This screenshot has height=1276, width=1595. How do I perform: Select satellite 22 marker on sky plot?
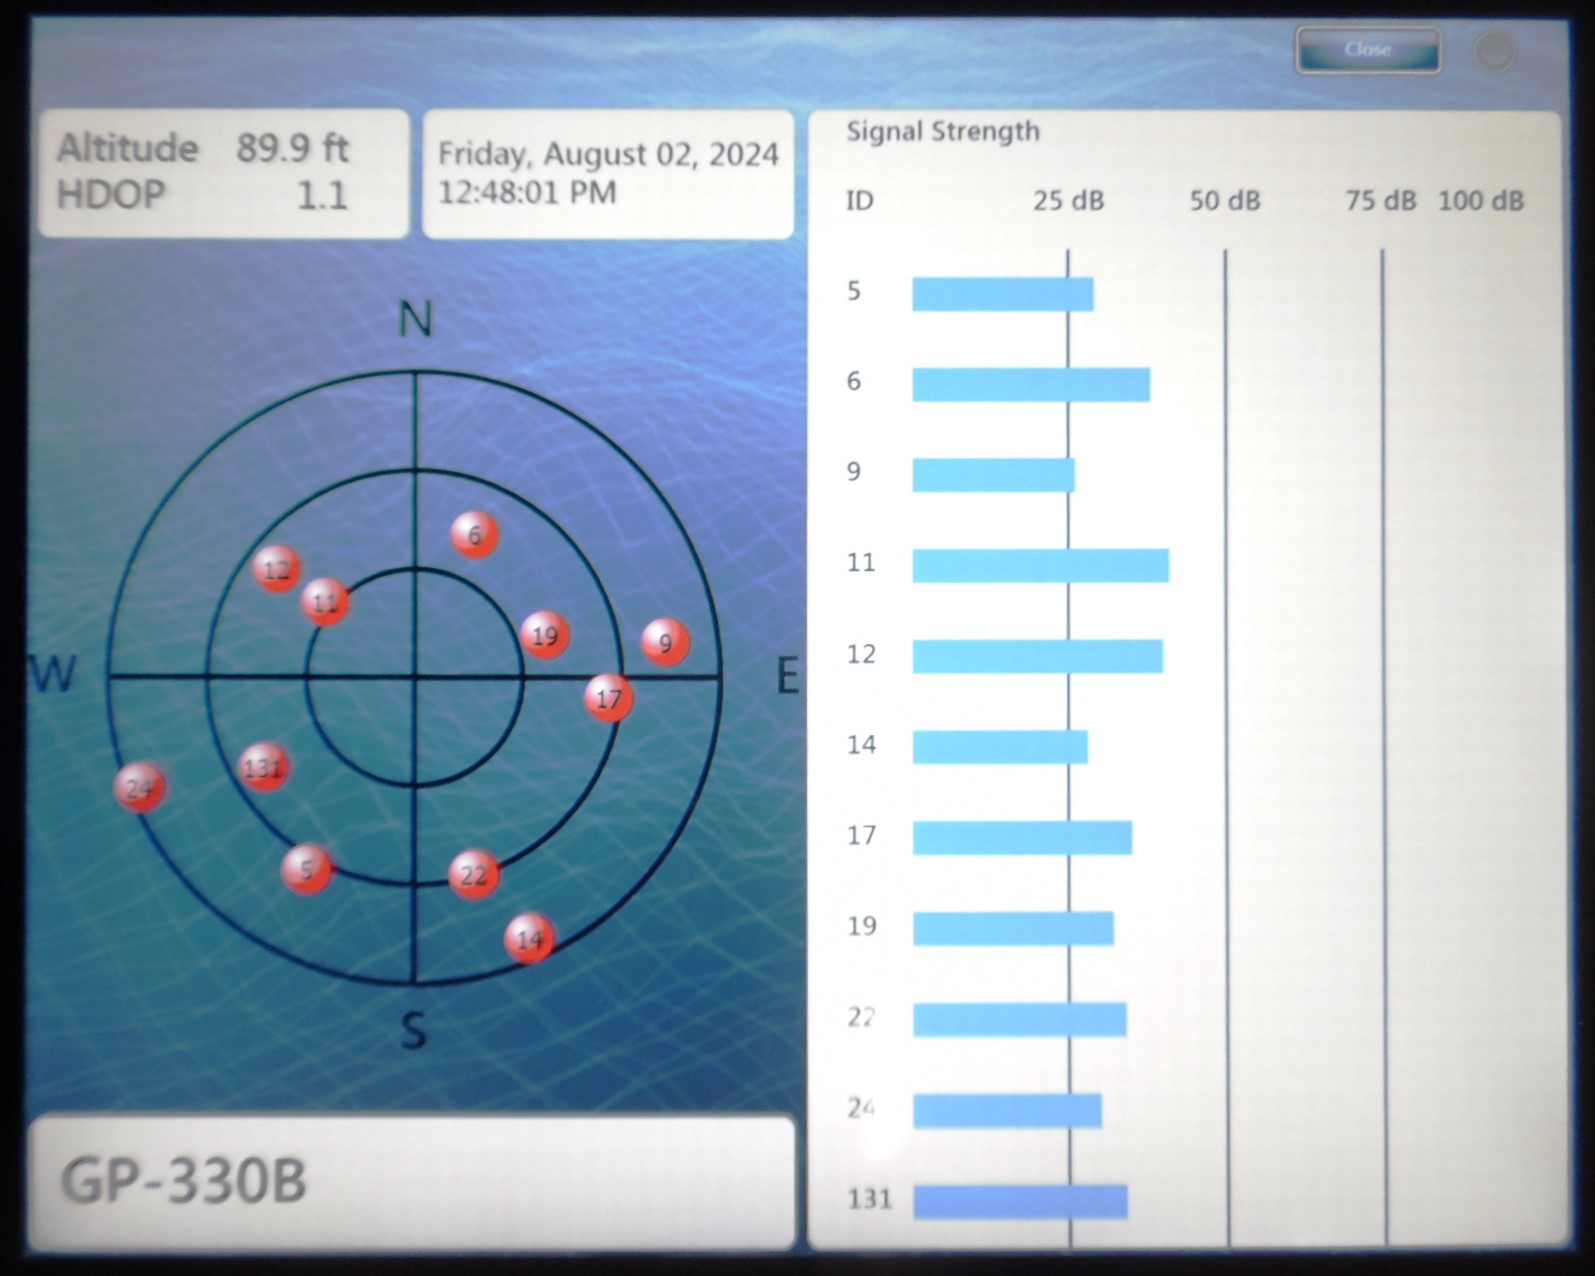474,876
